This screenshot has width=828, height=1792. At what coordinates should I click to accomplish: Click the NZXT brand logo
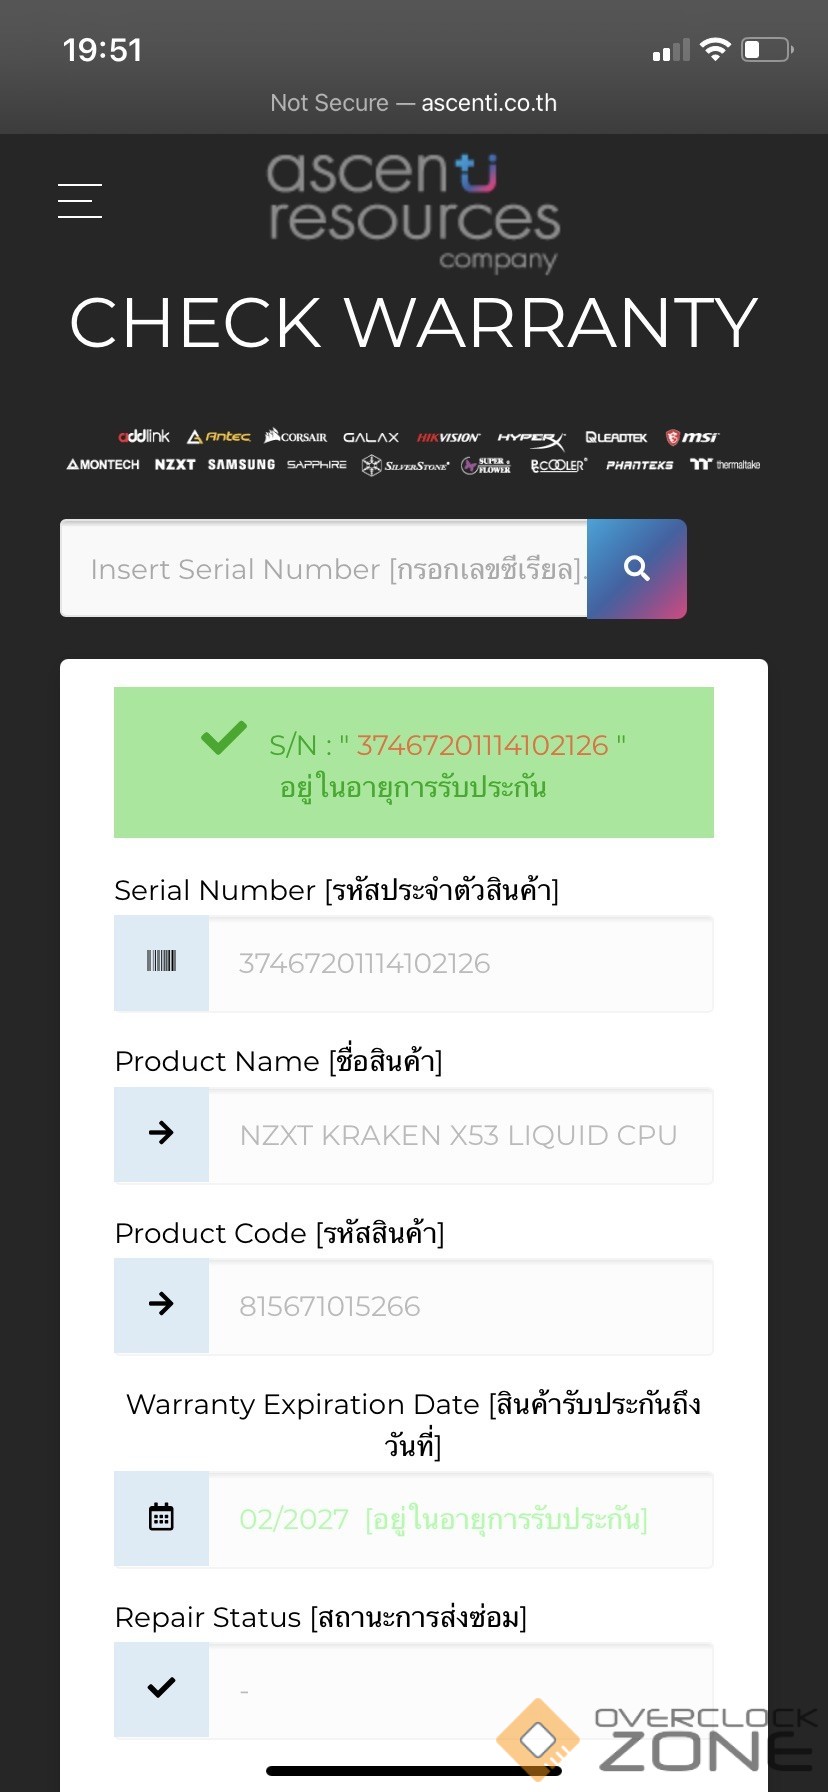174,465
